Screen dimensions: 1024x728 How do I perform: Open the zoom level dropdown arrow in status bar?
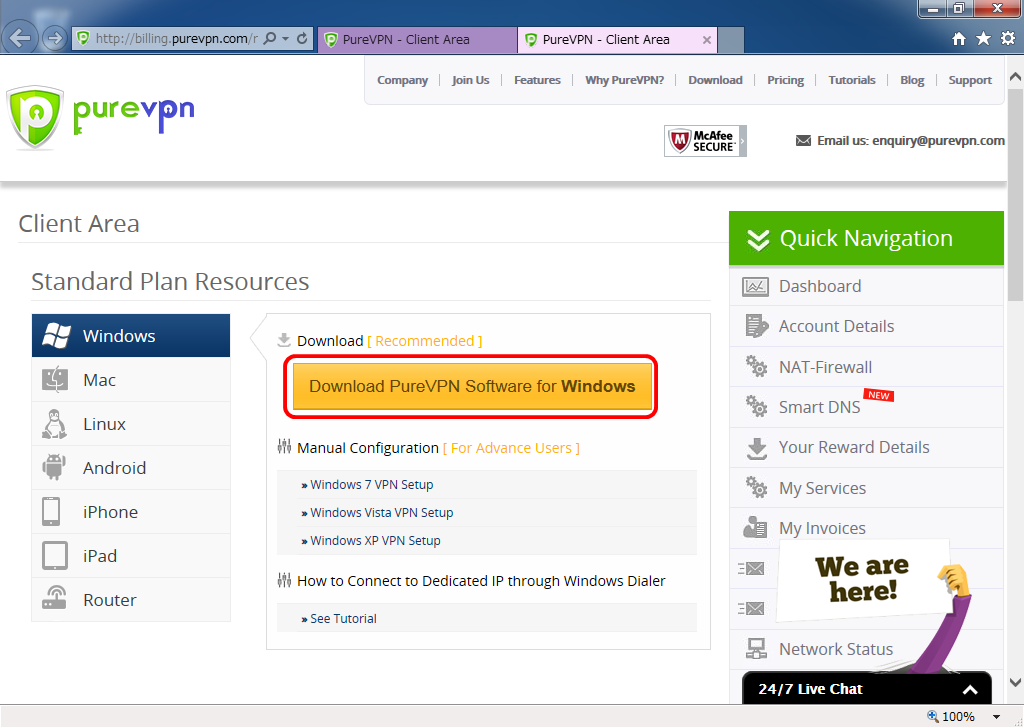[997, 717]
